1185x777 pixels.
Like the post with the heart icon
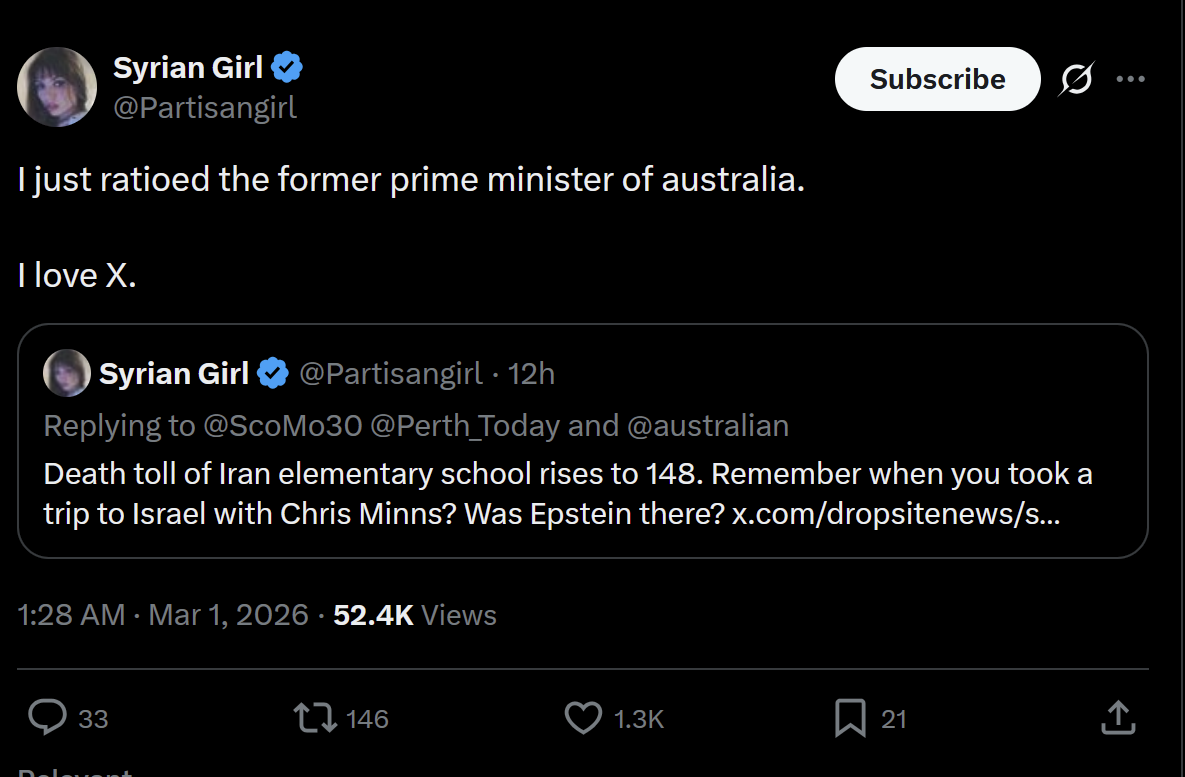click(583, 717)
